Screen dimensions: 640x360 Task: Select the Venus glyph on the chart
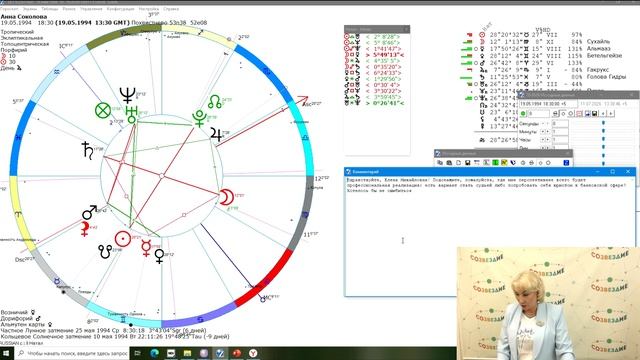pos(159,256)
